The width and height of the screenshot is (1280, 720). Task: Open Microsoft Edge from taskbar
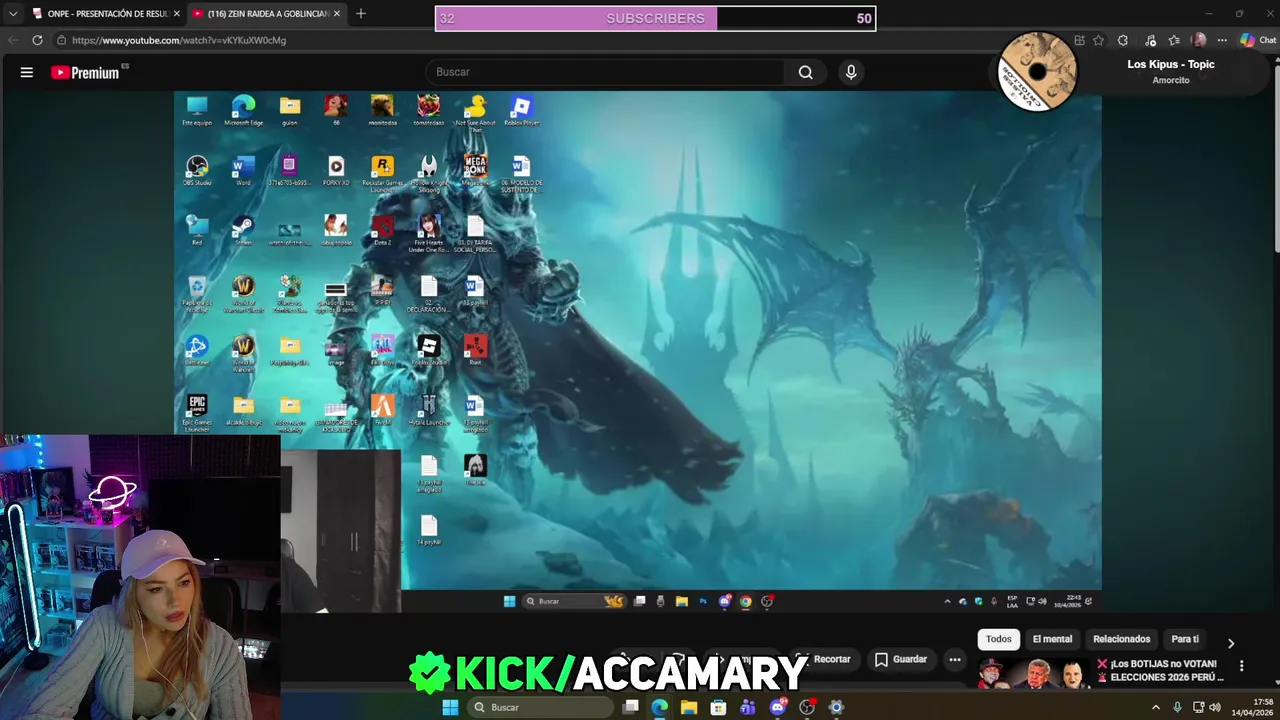tap(659, 707)
